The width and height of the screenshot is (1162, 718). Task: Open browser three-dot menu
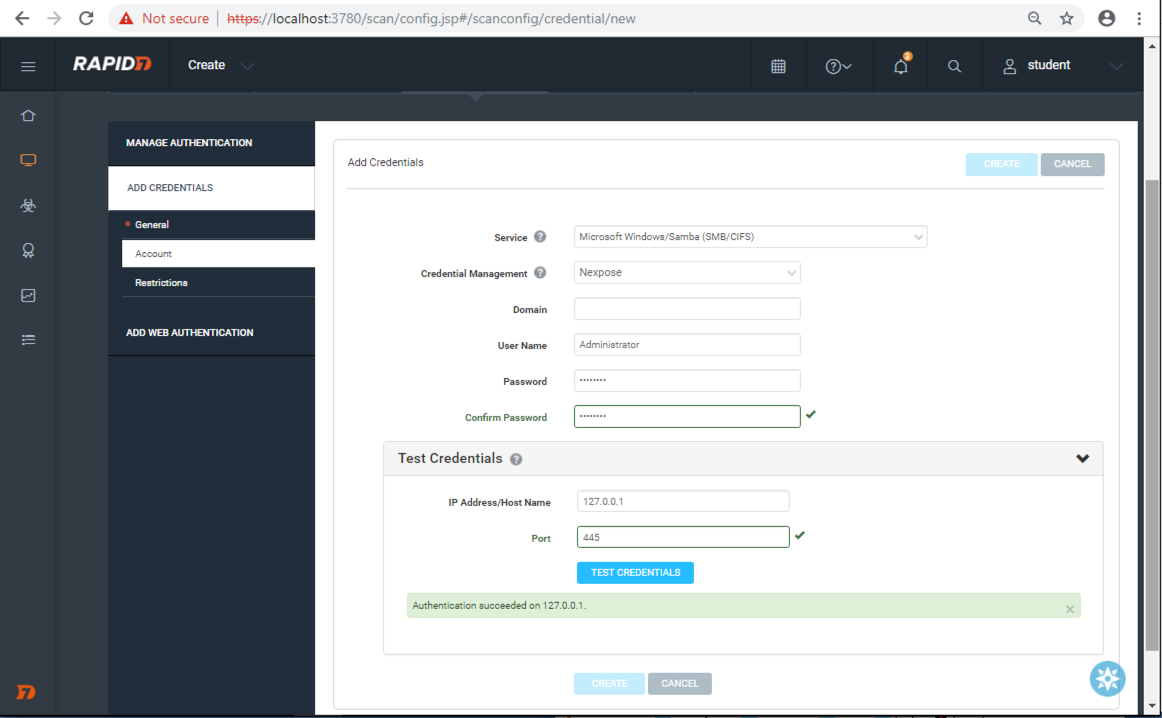(1139, 19)
